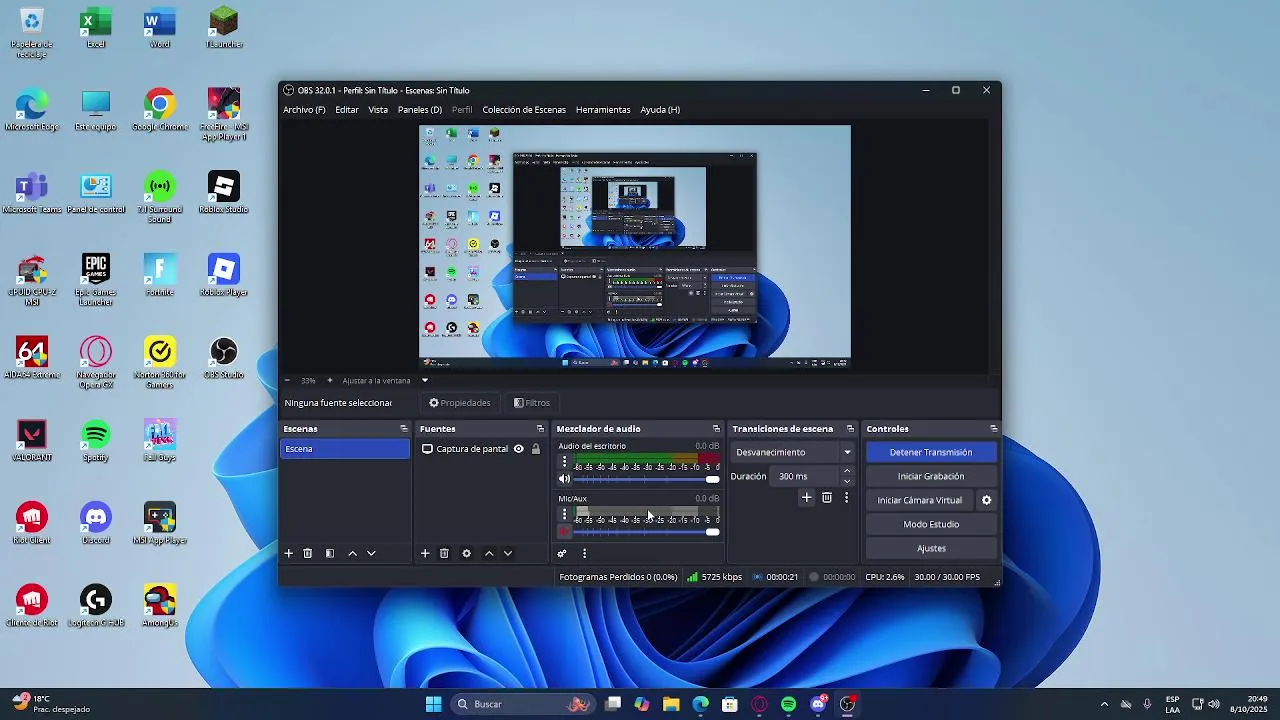Toggle lock on Captura de pantalla source
This screenshot has width=1280, height=720.
pos(536,449)
